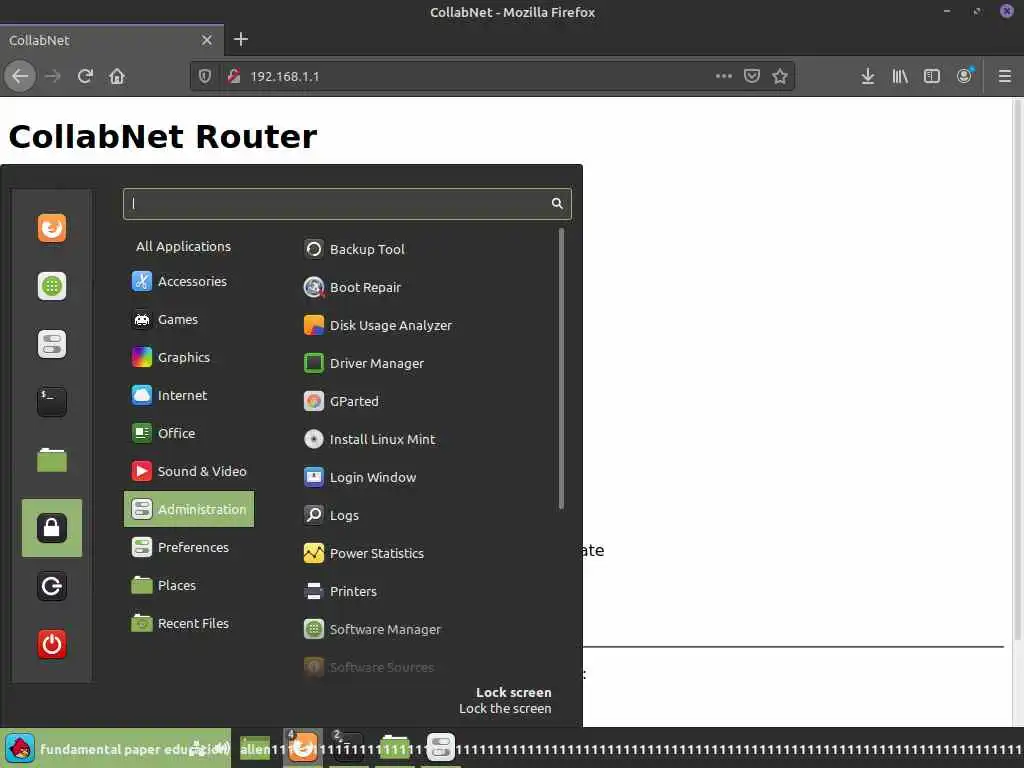Launch Backup Tool
The height and width of the screenshot is (768, 1024).
(x=354, y=249)
